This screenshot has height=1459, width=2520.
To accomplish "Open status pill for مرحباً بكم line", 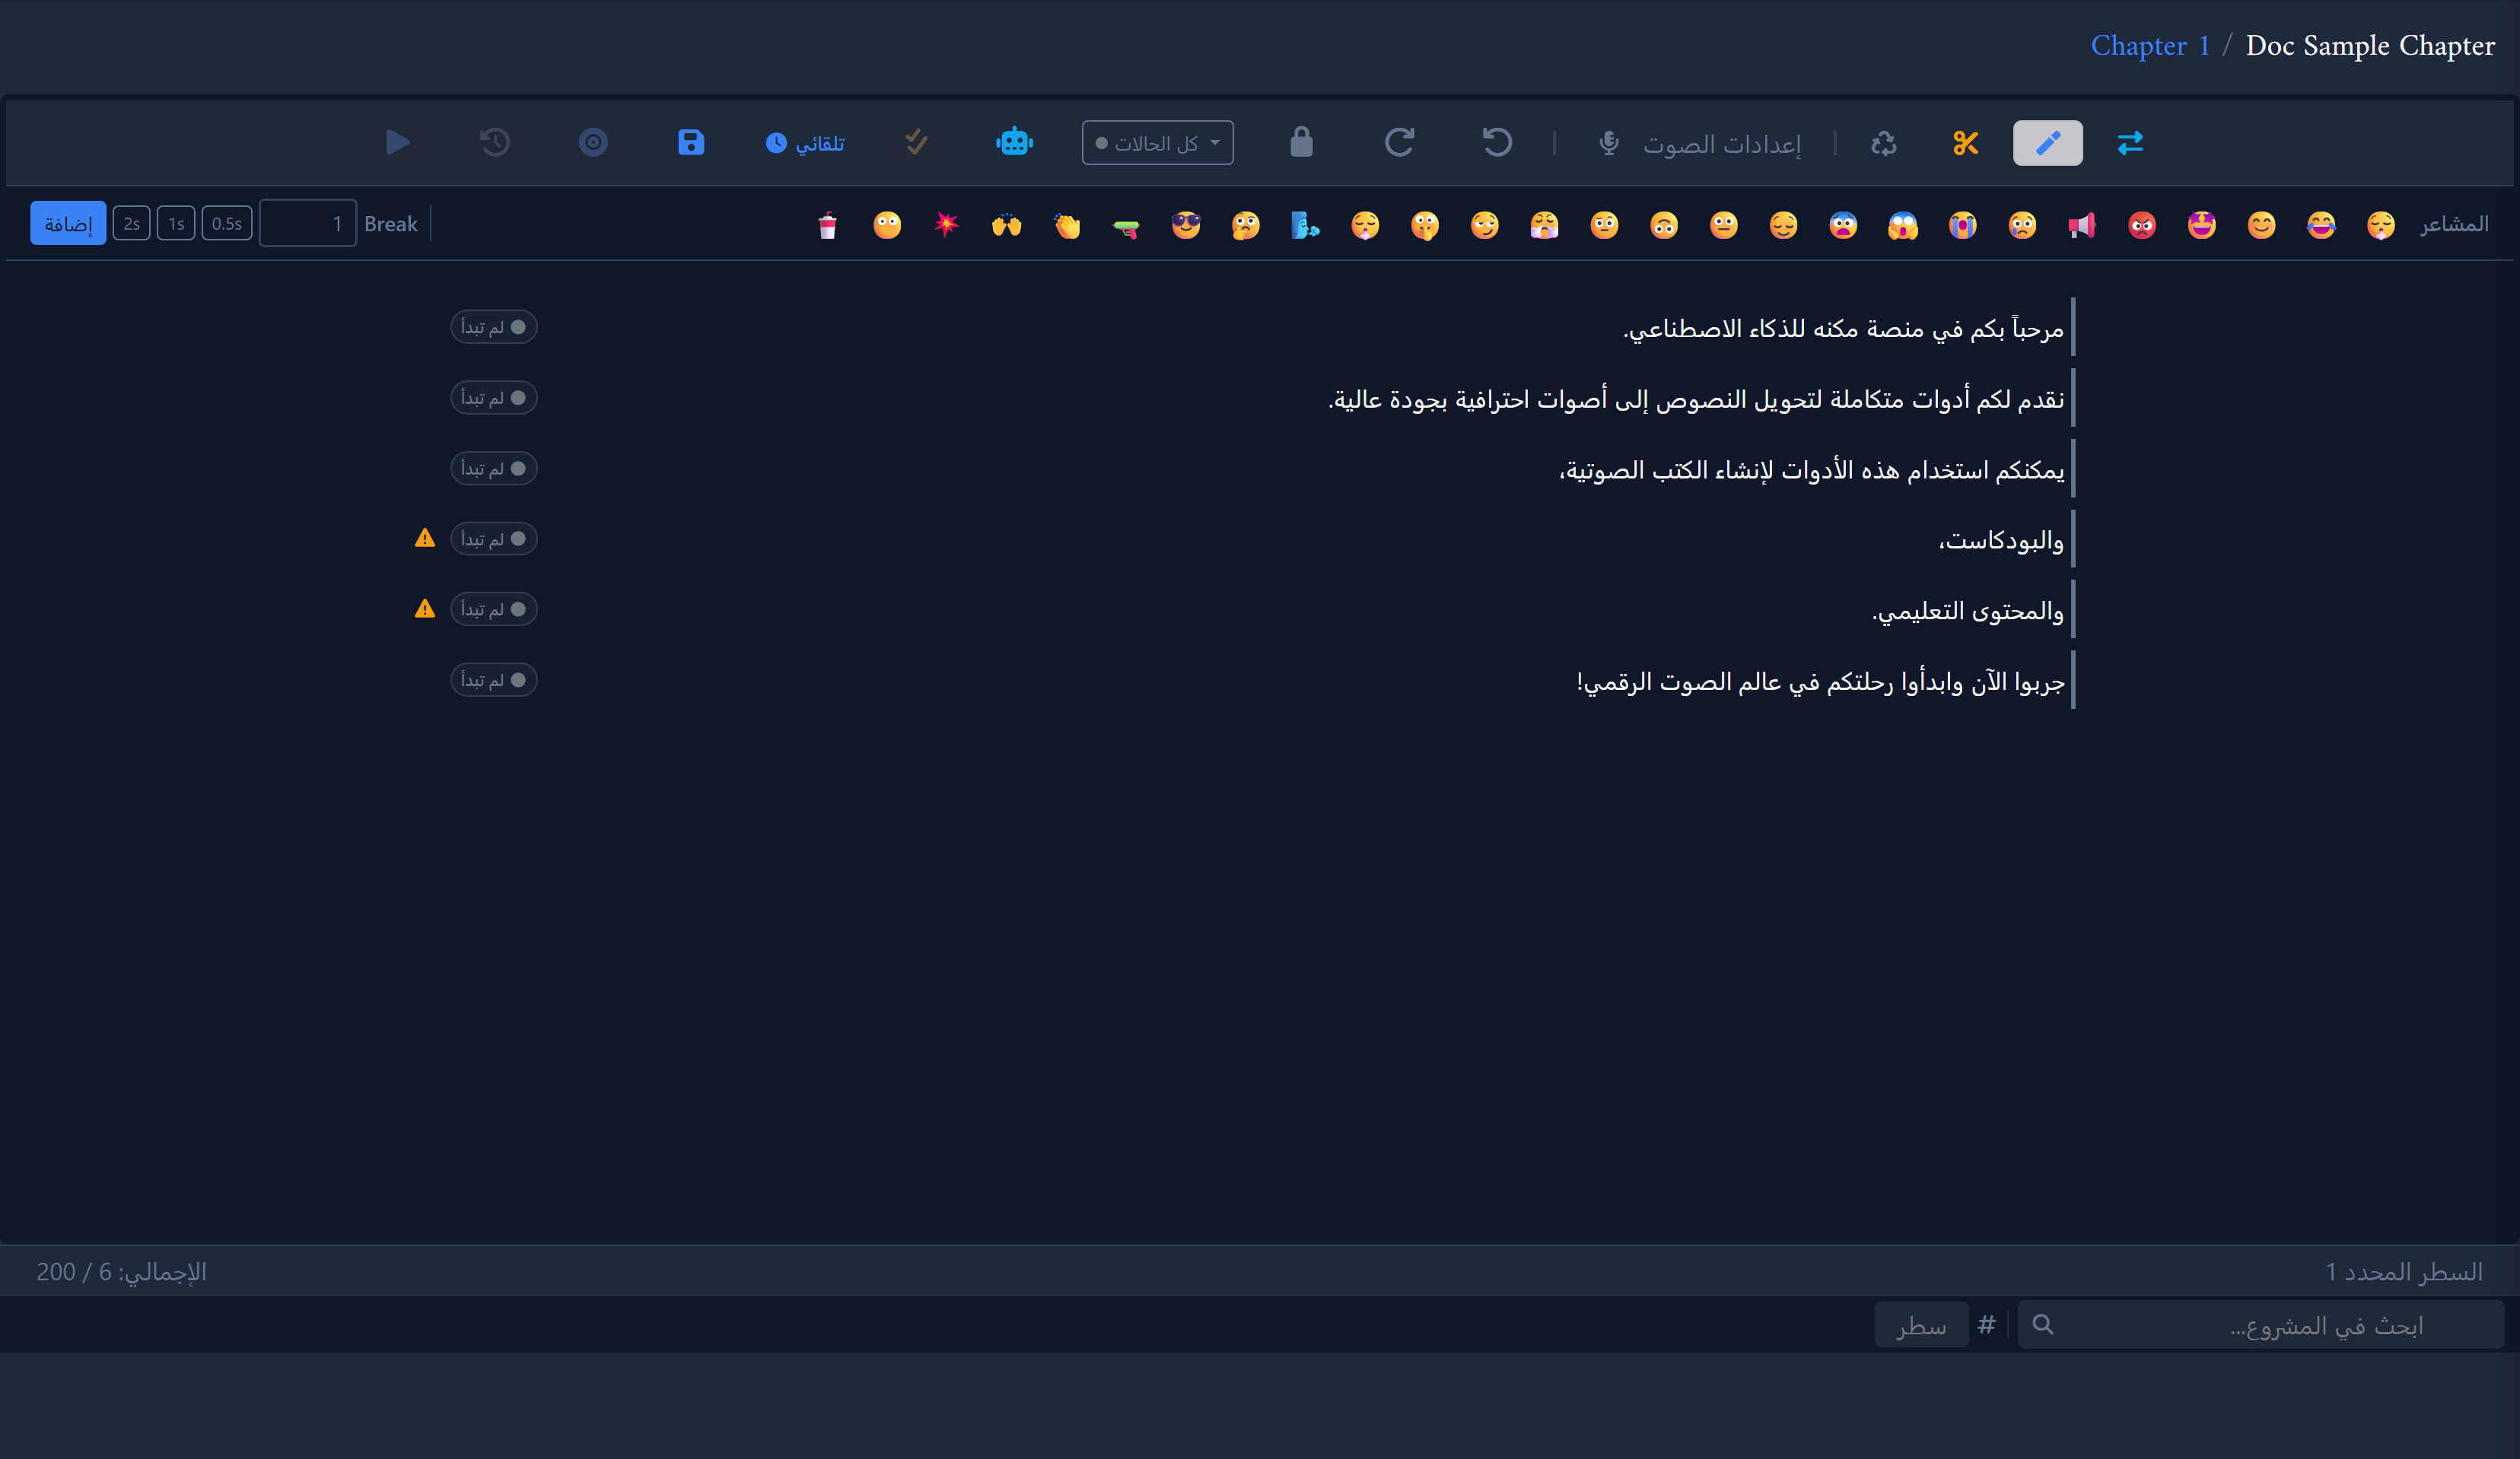I will click(x=494, y=327).
